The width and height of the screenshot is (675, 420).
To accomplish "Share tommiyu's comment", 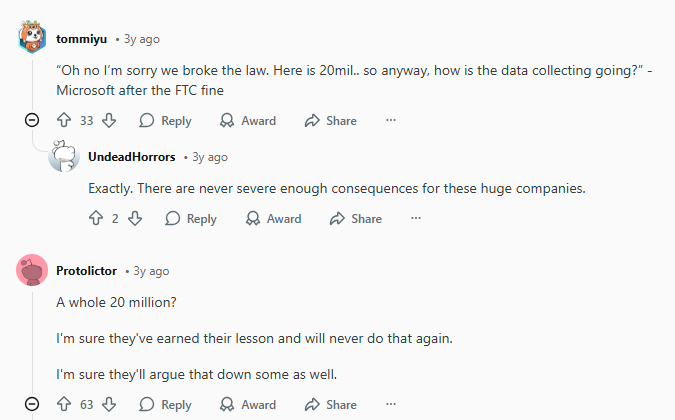I will tap(330, 120).
